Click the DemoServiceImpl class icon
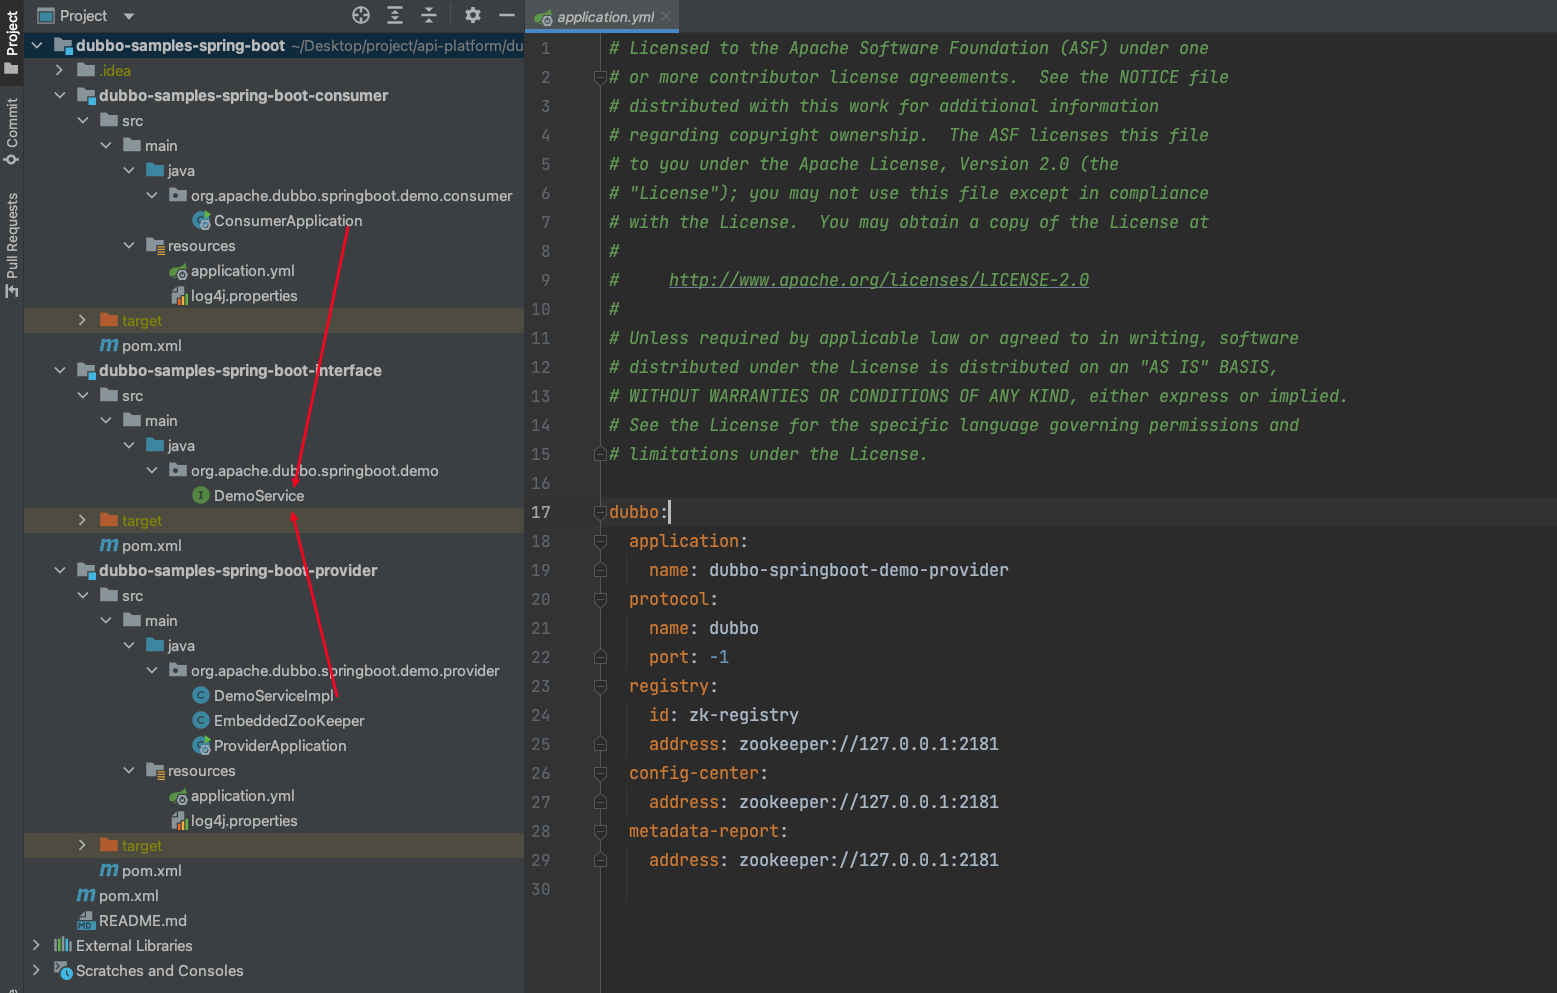 (201, 695)
